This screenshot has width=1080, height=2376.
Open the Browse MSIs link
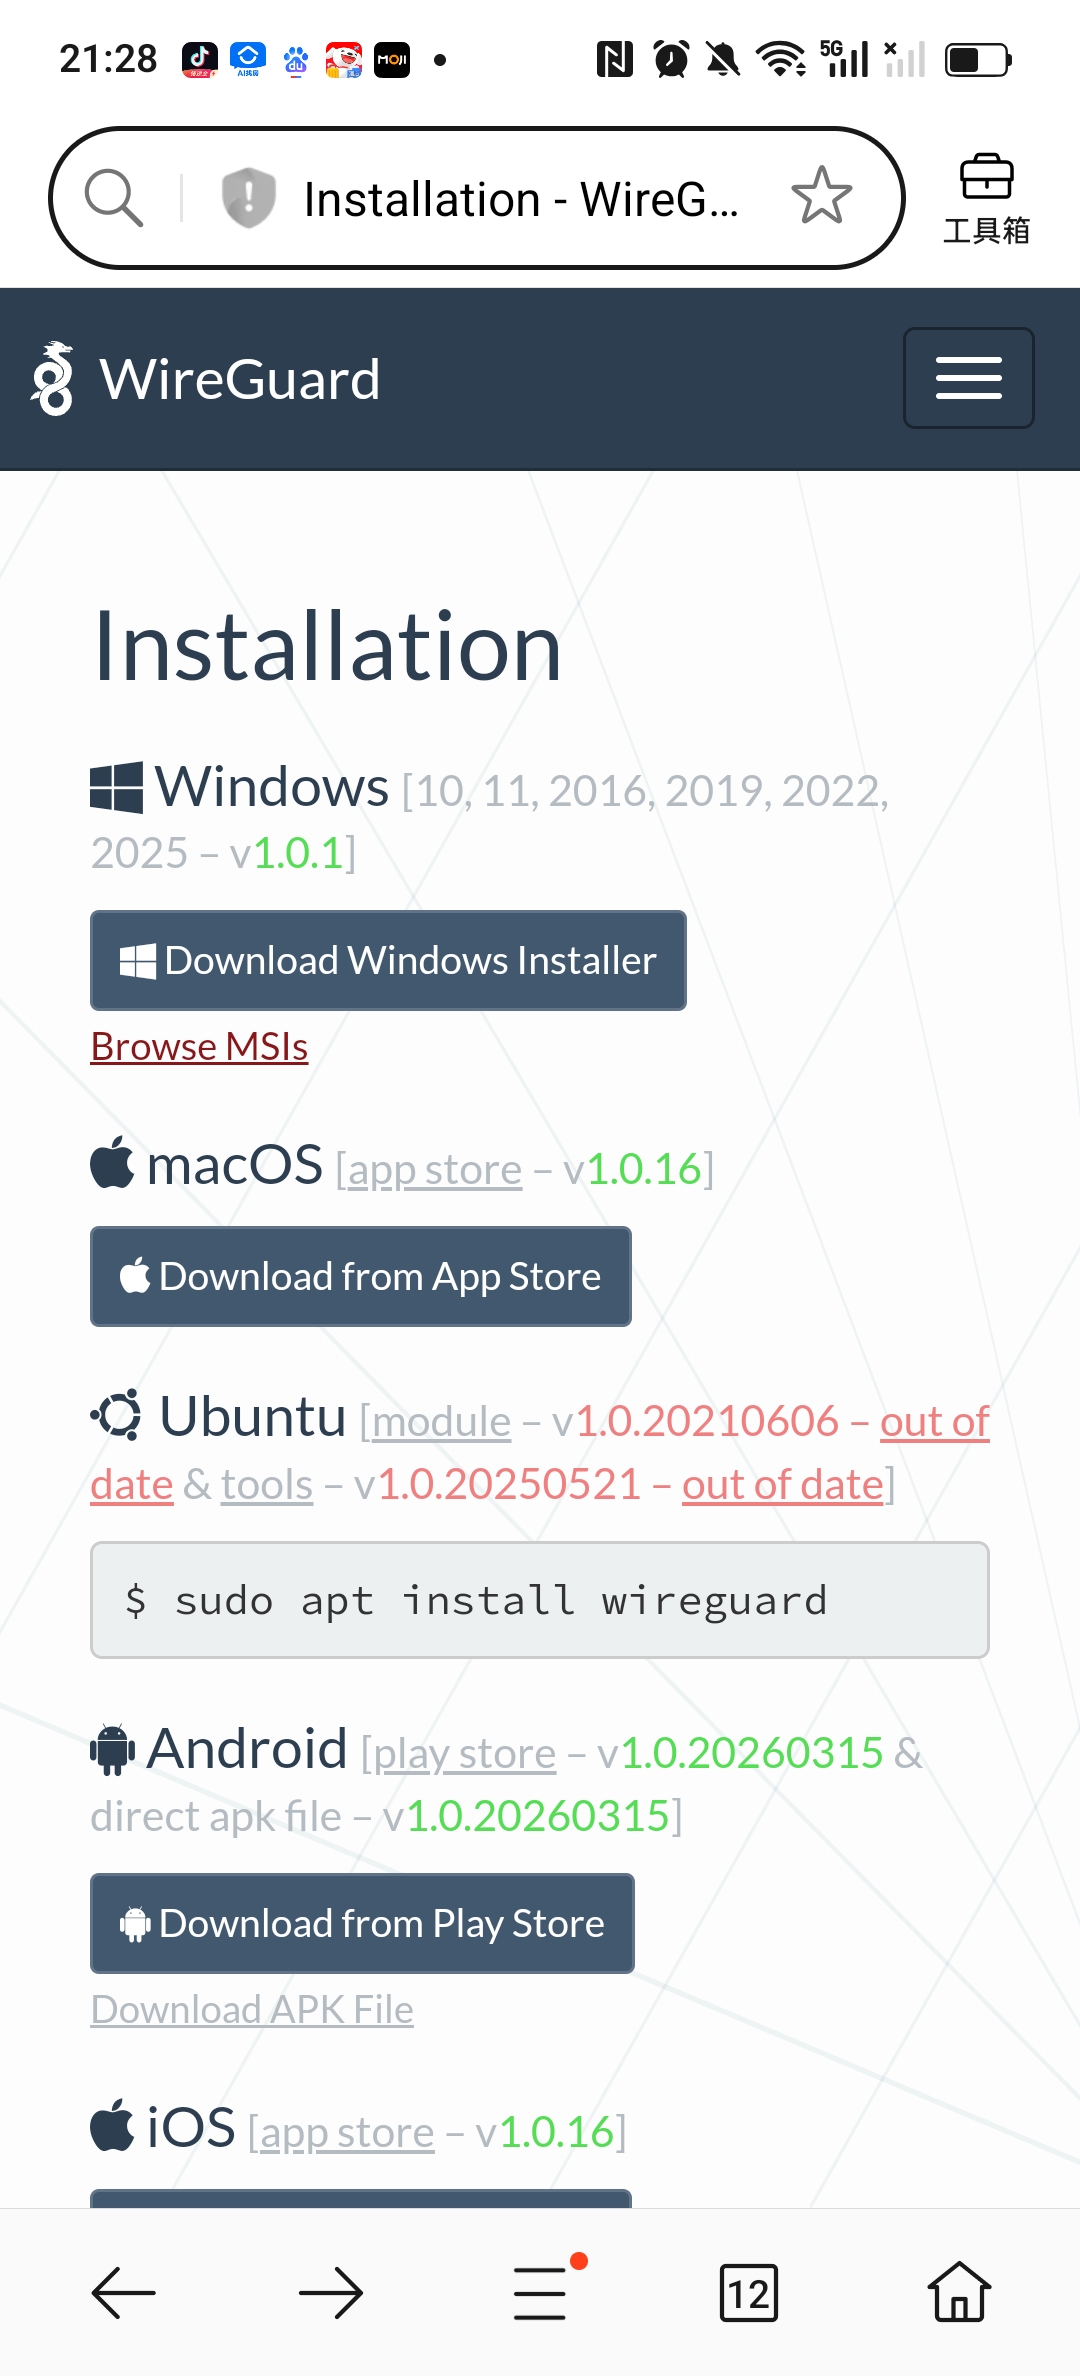[199, 1047]
